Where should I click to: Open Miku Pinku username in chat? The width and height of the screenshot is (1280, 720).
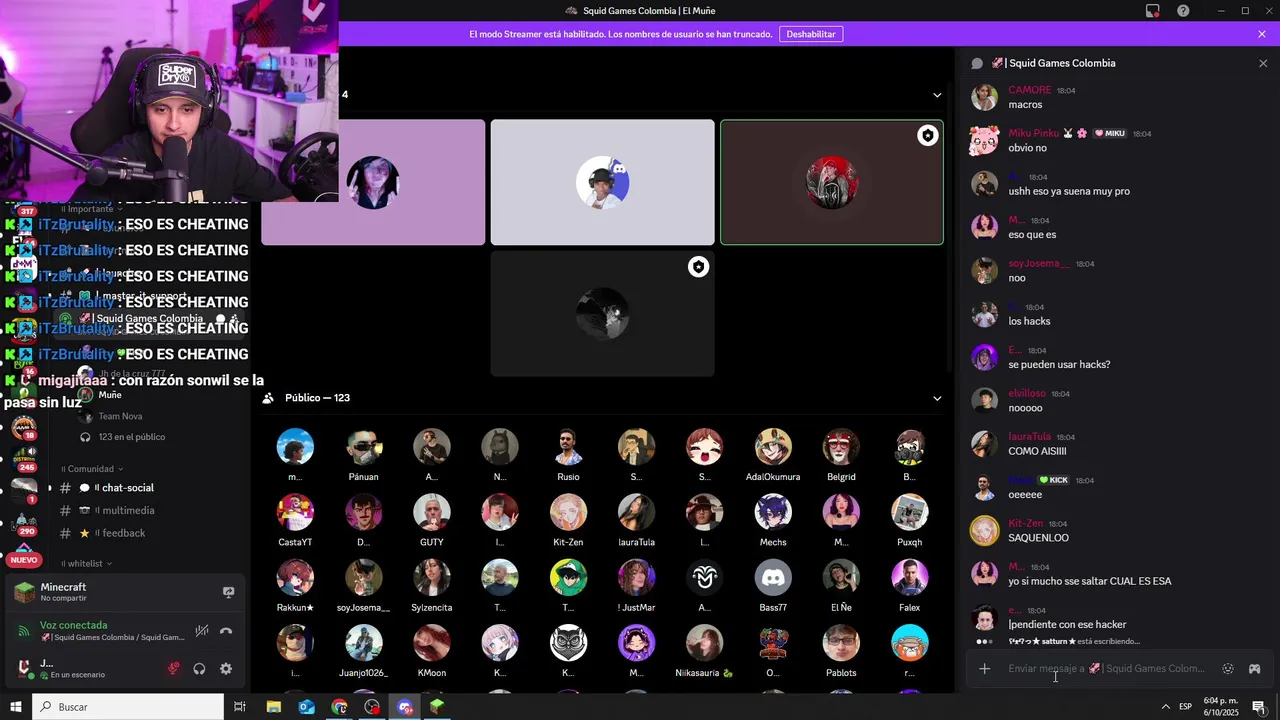(1034, 133)
